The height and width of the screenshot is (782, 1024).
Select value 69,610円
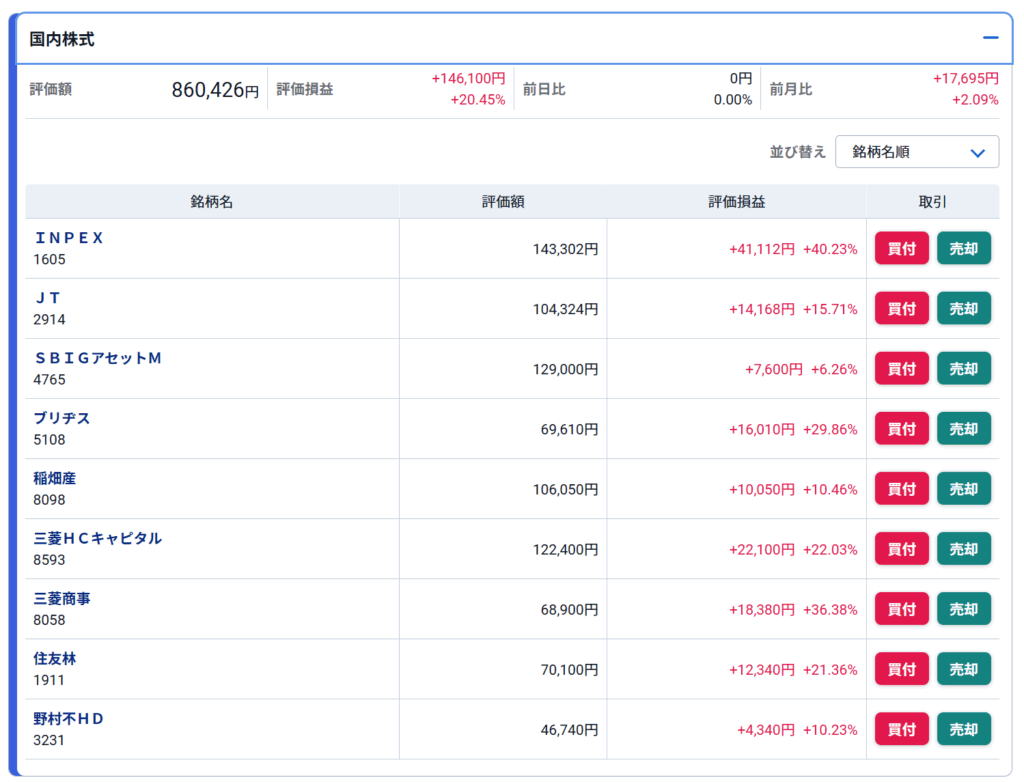(569, 429)
